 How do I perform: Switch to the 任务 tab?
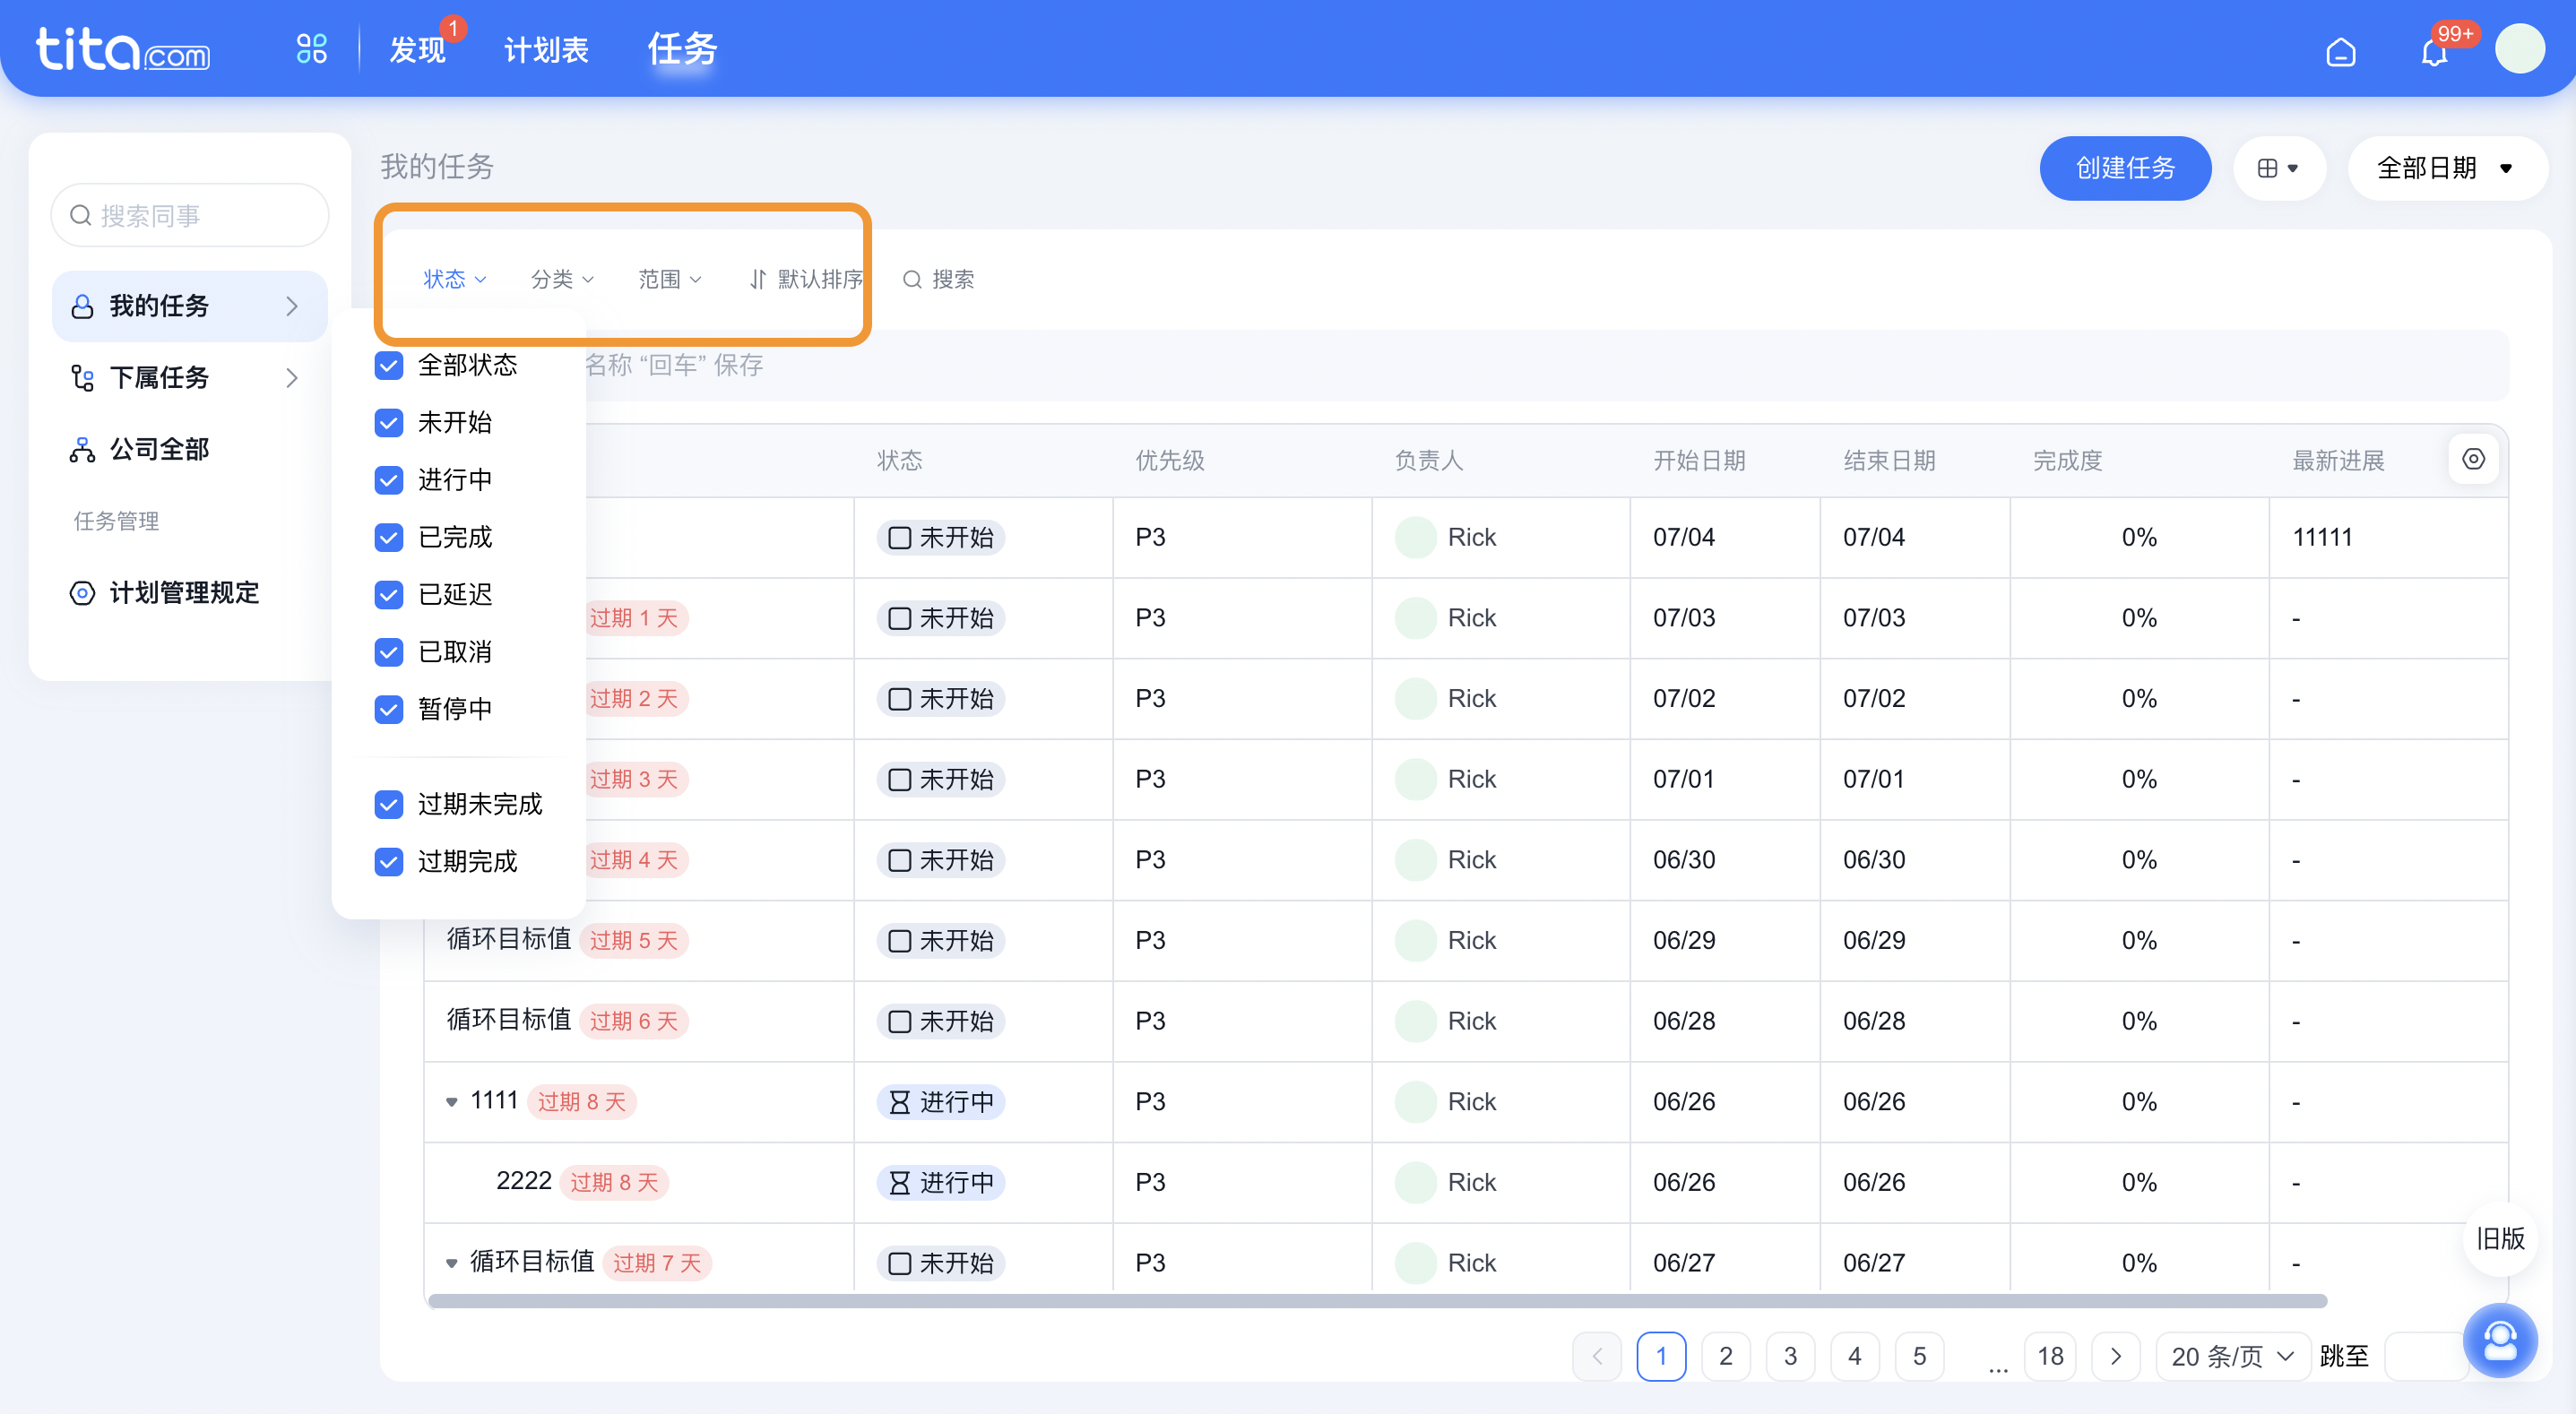coord(682,49)
